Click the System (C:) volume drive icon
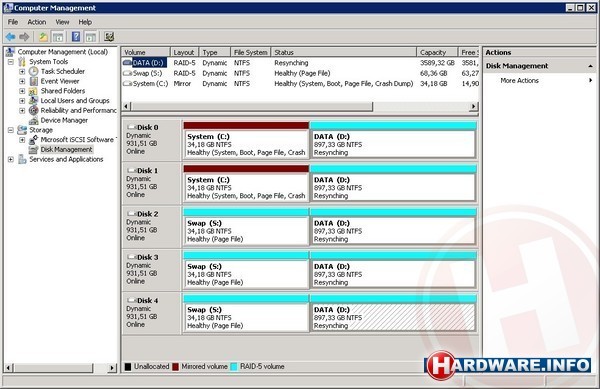This screenshot has height=389, width=600. (127, 83)
